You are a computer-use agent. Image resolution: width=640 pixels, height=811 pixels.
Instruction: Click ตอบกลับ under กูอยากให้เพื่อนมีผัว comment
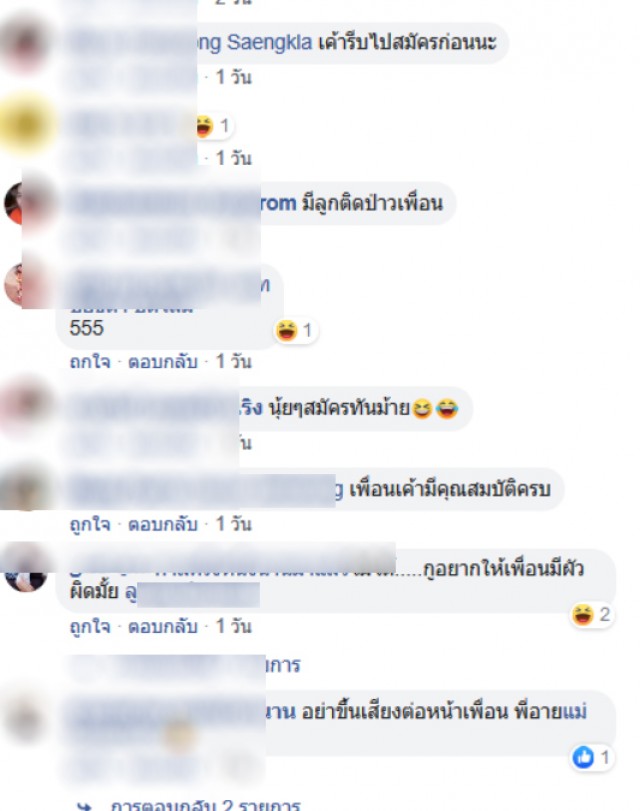click(x=163, y=626)
